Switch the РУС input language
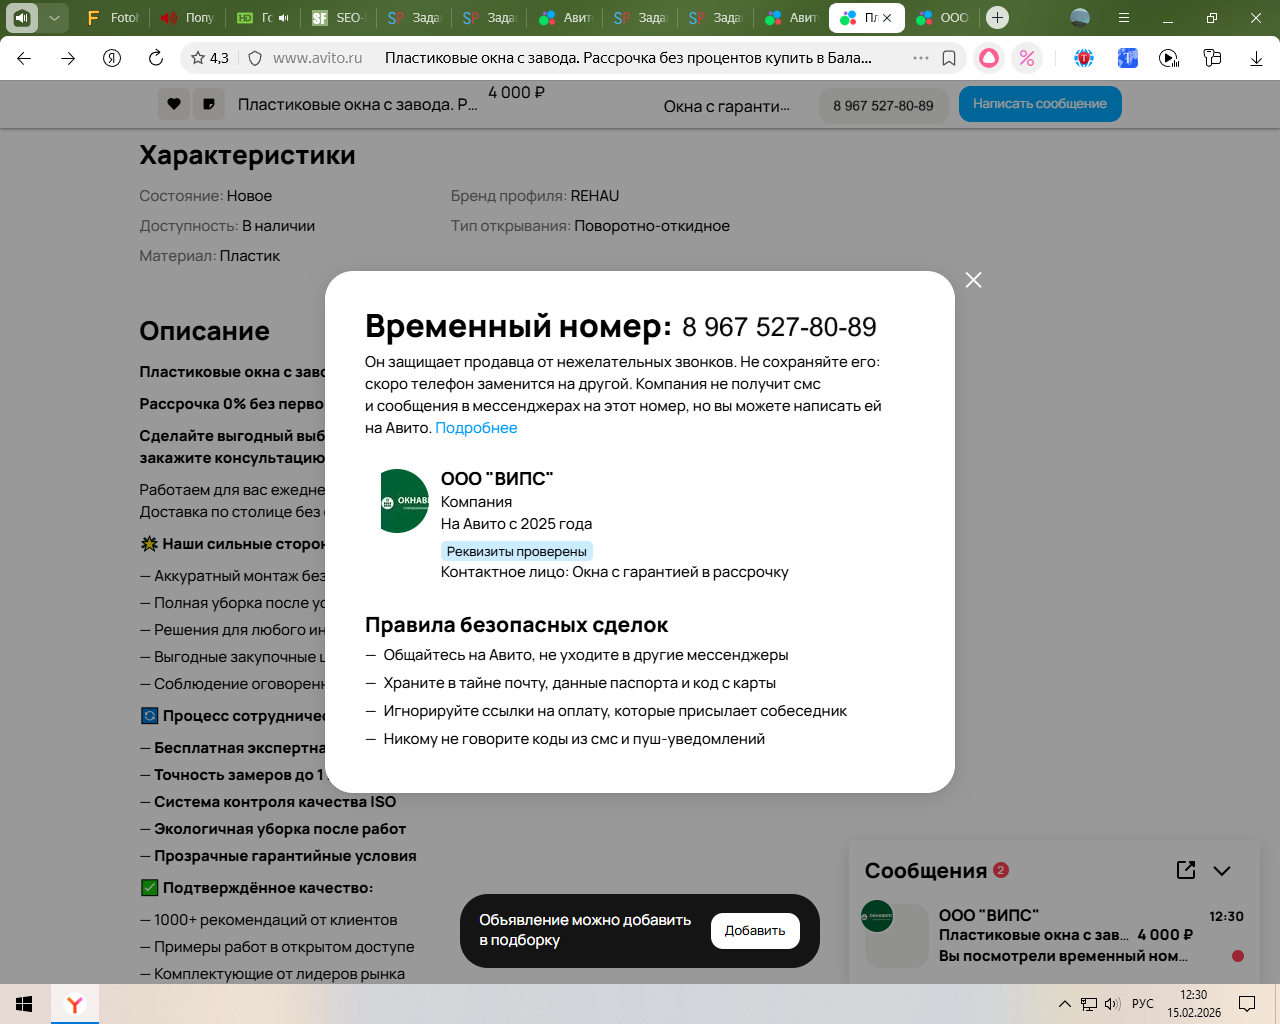 pyautogui.click(x=1143, y=1004)
